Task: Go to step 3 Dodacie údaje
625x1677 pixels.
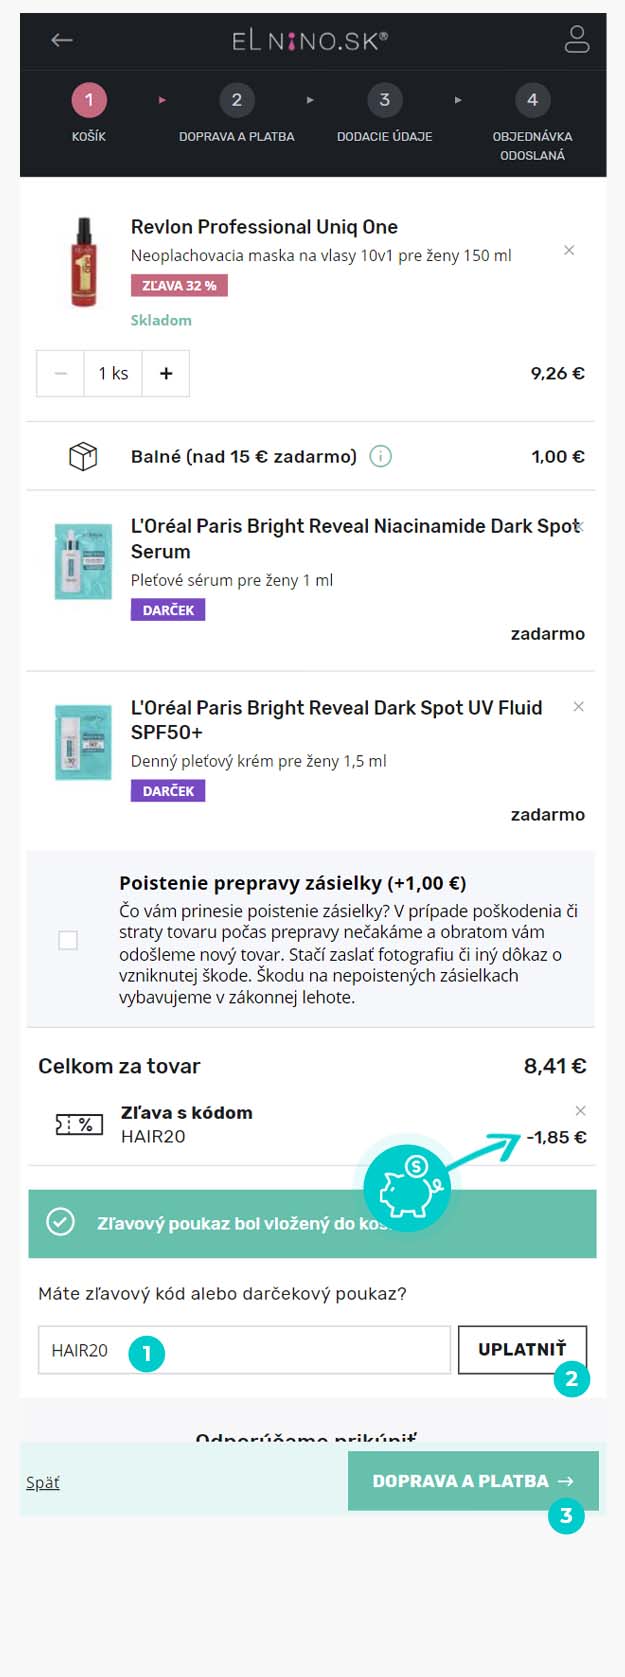Action: [x=385, y=115]
